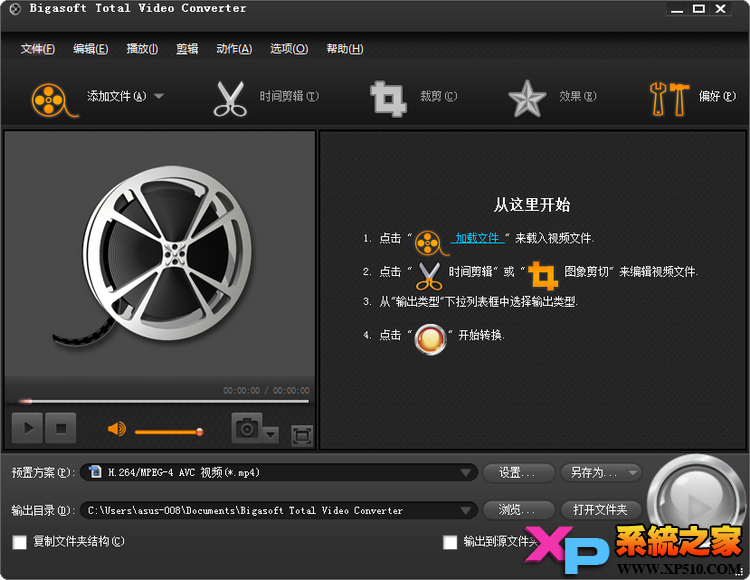Open the 动作(A) menu
Image resolution: width=750 pixels, height=580 pixels.
click(234, 49)
